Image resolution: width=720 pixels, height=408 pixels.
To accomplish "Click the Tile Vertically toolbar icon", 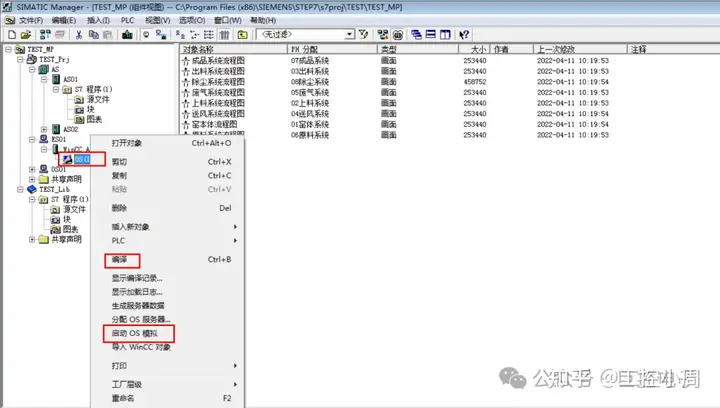I will (x=445, y=34).
